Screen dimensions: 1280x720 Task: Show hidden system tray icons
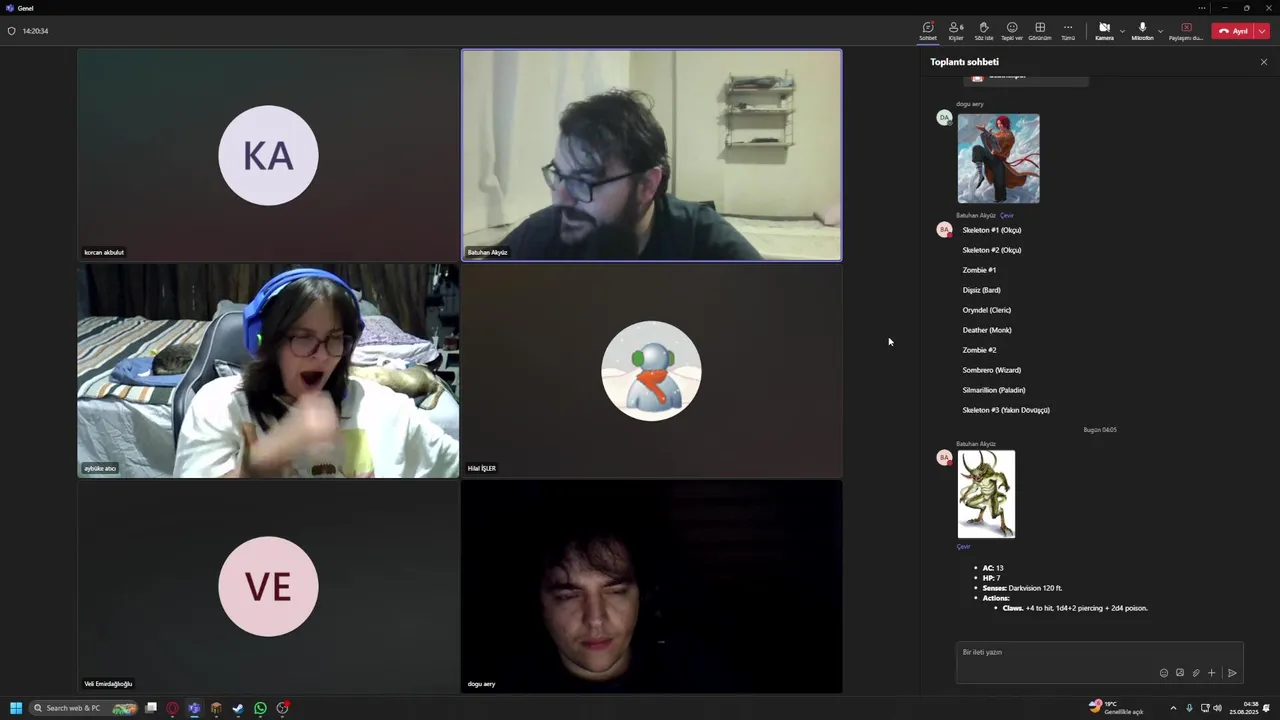point(1174,708)
